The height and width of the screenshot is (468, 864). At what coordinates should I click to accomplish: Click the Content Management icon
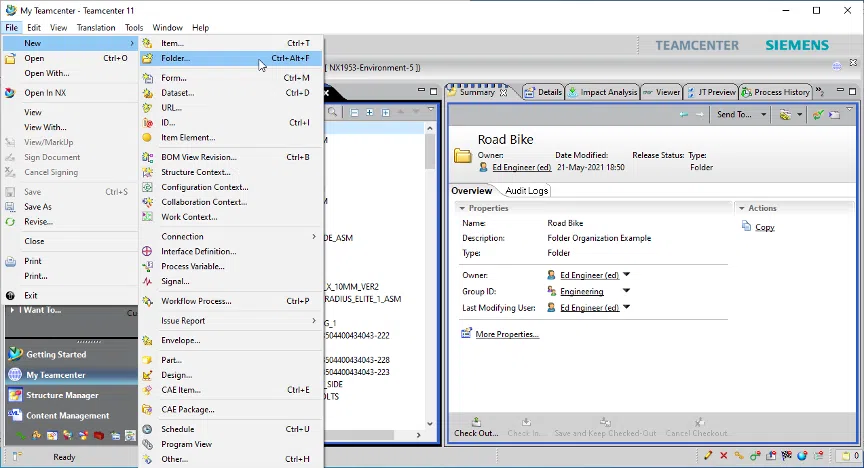(x=15, y=415)
